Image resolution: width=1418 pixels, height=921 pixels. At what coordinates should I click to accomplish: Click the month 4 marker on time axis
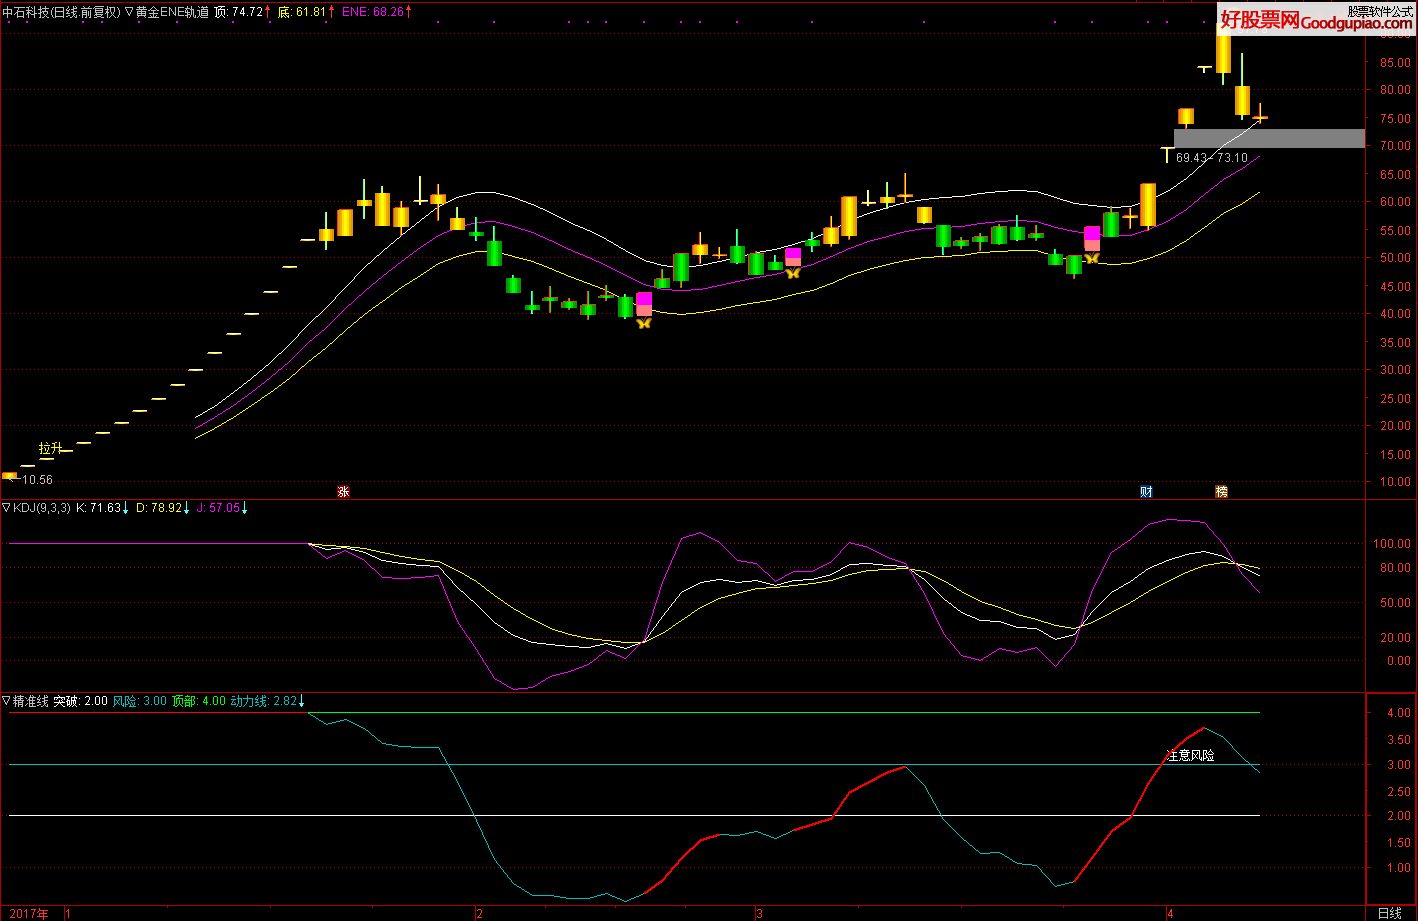(x=1169, y=913)
